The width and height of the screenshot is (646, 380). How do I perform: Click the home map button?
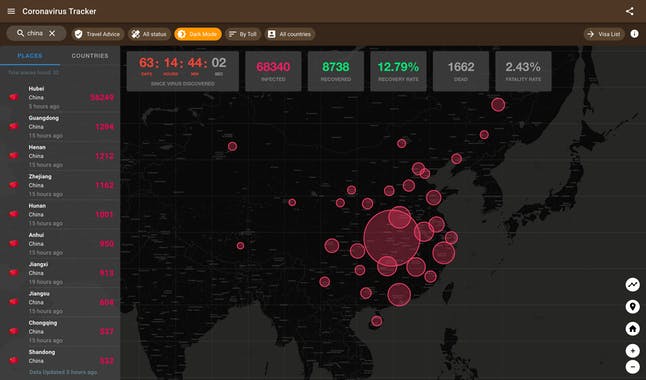[x=632, y=328]
